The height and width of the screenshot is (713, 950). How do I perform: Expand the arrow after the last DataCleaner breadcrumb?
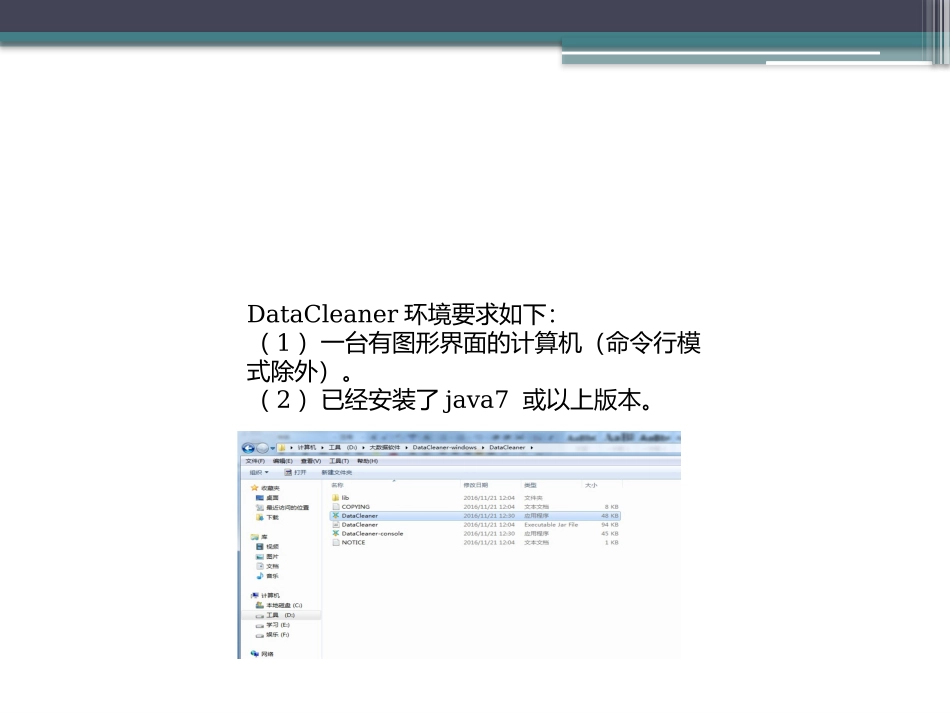click(531, 448)
